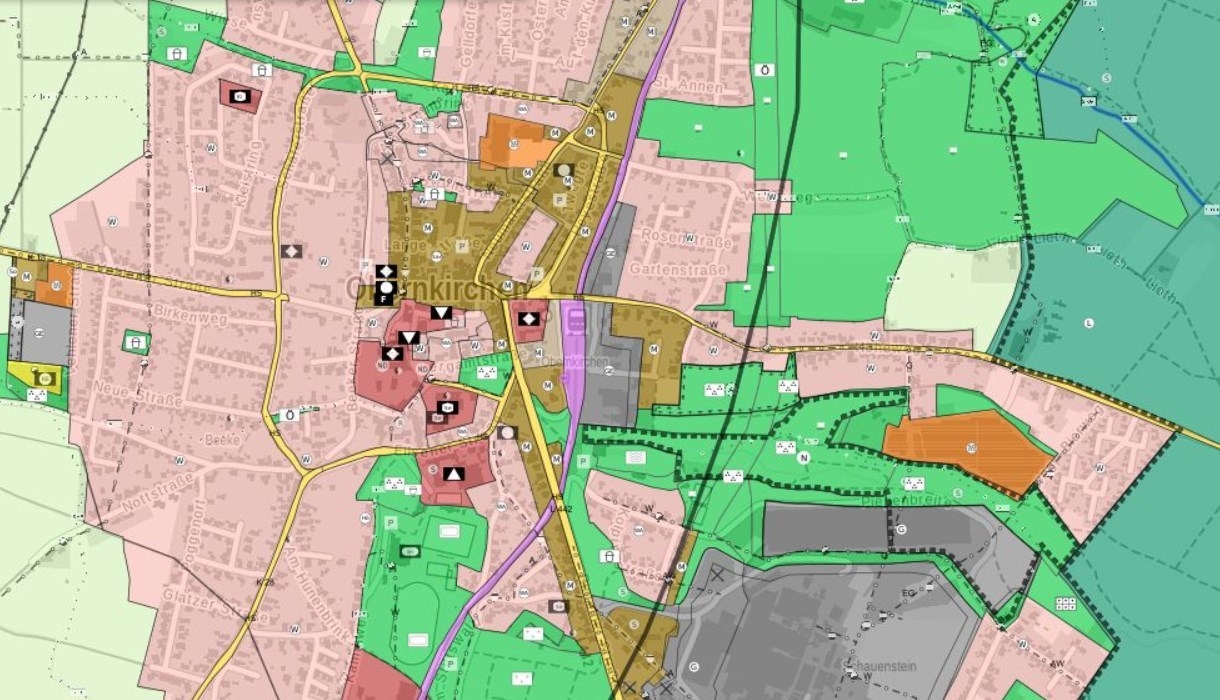Screen dimensions: 1220x700
Task: Click the nine-square grid symbol
Action: click(x=1065, y=604)
